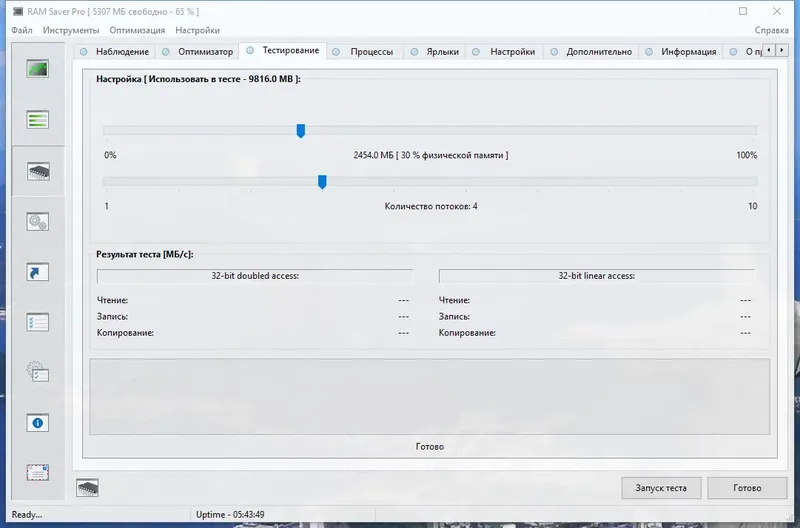Click the 32-bit doubled access header

(x=255, y=275)
